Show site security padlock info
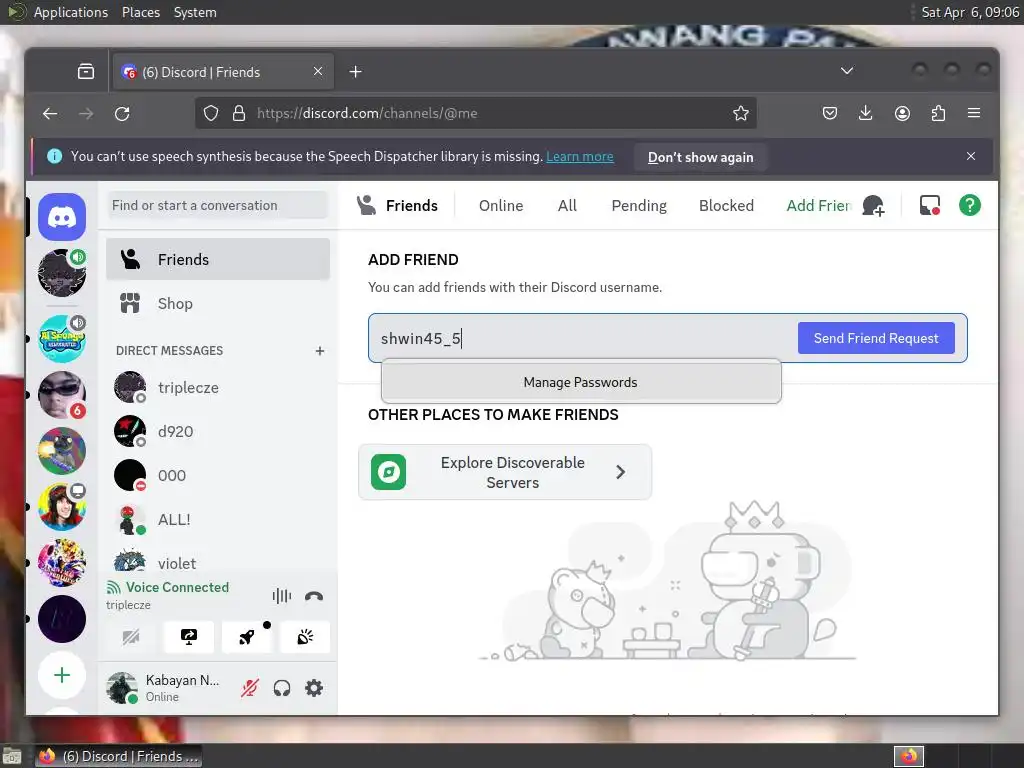The image size is (1024, 768). (x=239, y=114)
